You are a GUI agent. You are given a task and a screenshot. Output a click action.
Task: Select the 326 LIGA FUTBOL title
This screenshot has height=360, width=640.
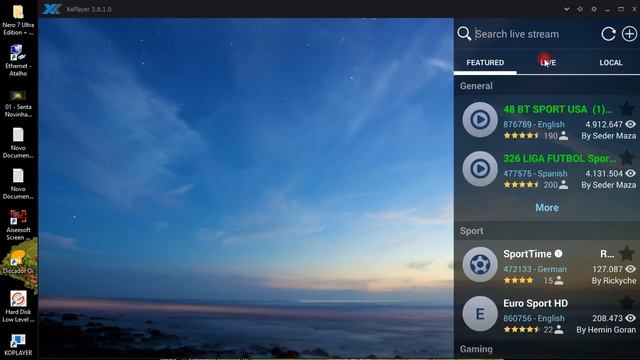pyautogui.click(x=560, y=158)
